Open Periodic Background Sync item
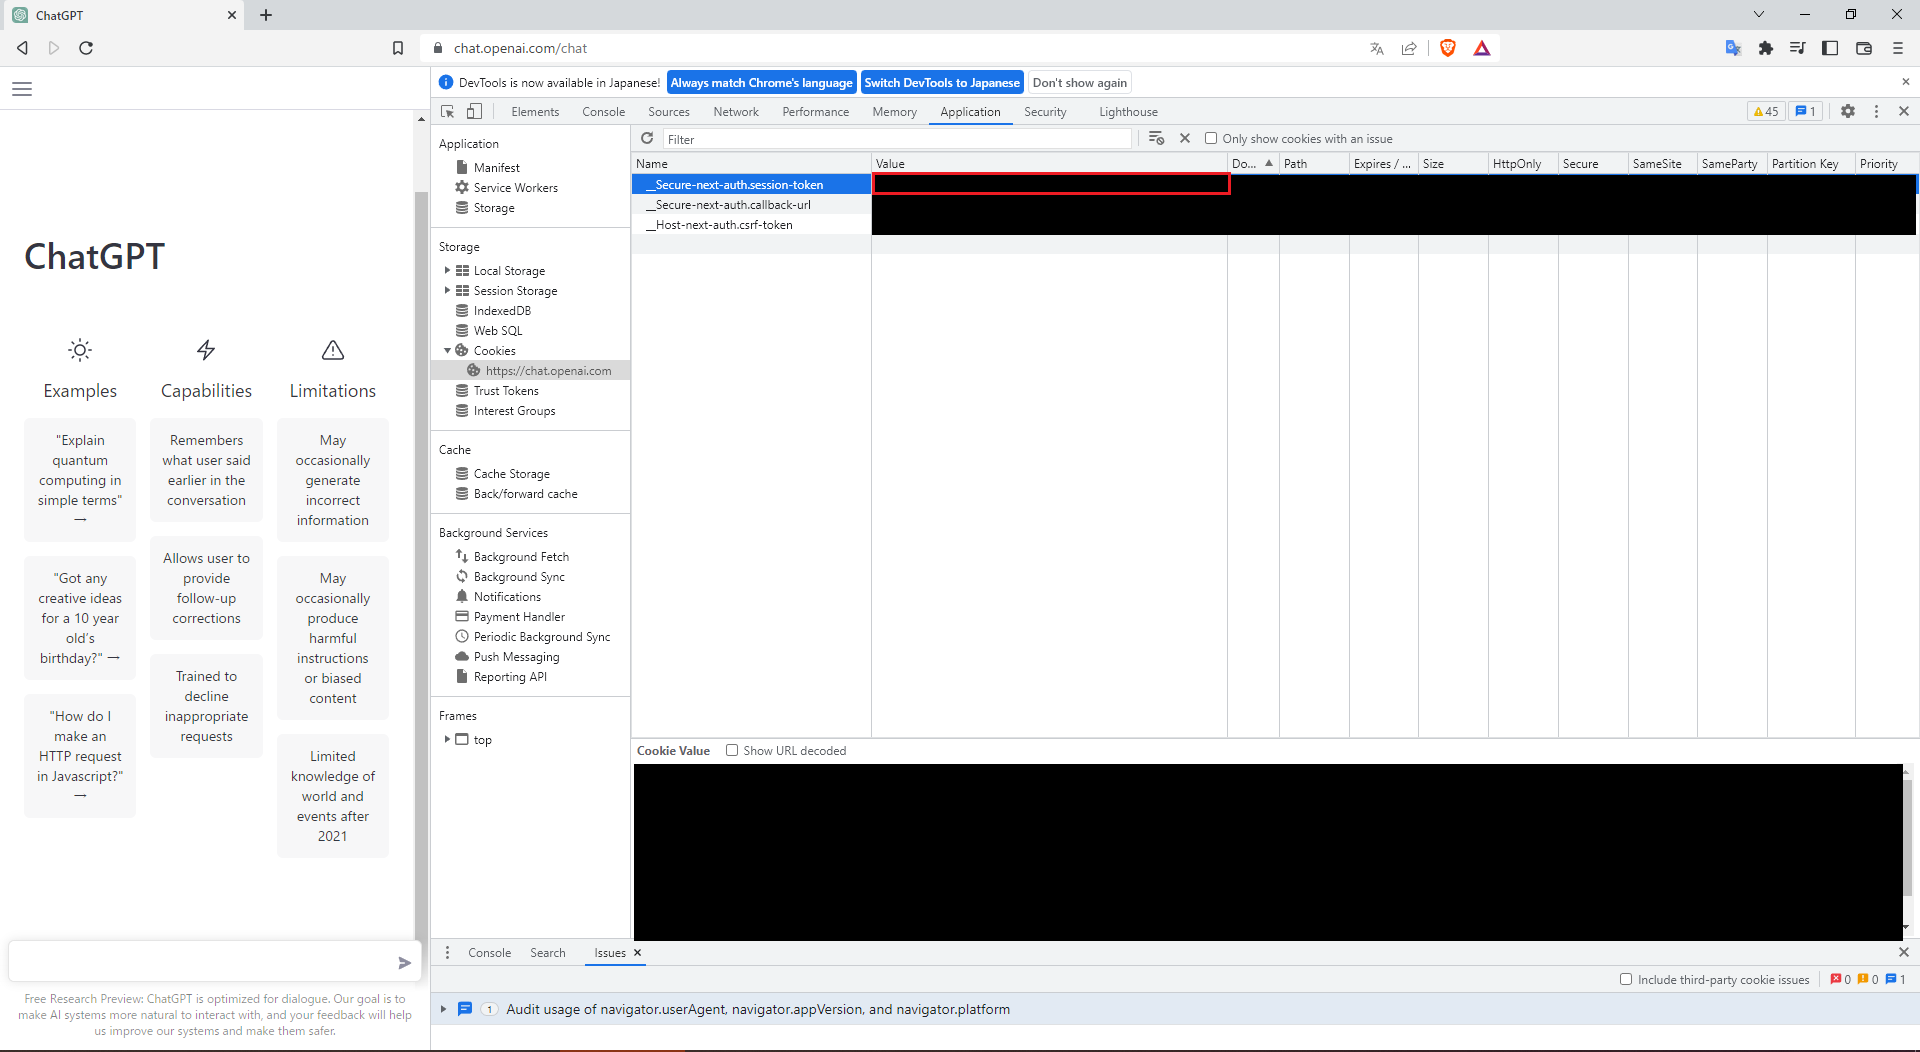 click(x=541, y=636)
